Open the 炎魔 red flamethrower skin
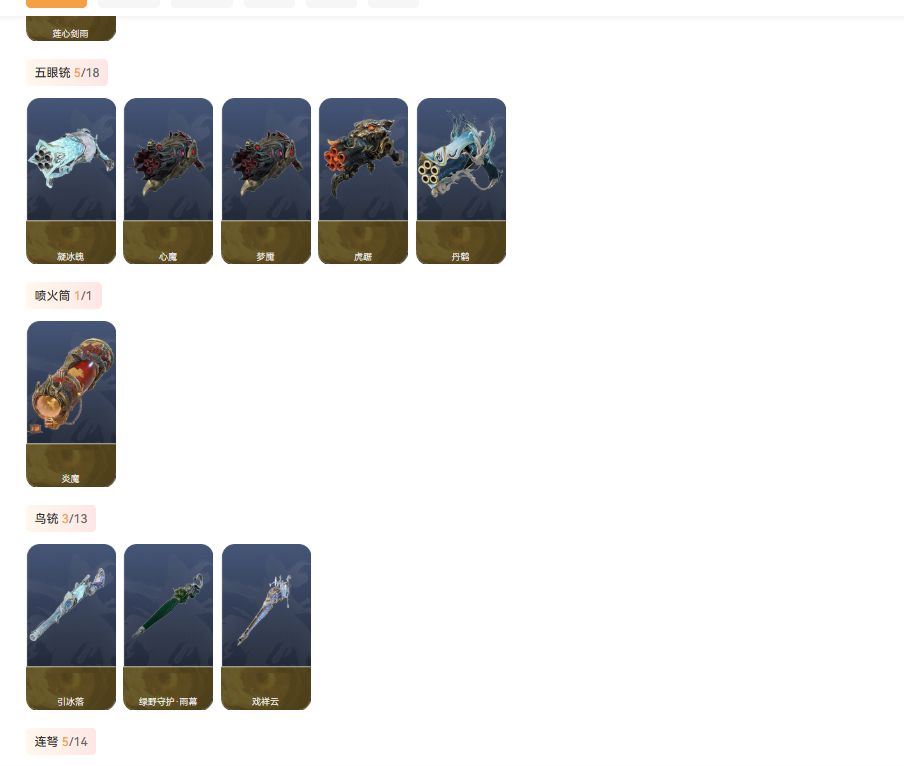Image resolution: width=904 pixels, height=766 pixels. (71, 404)
